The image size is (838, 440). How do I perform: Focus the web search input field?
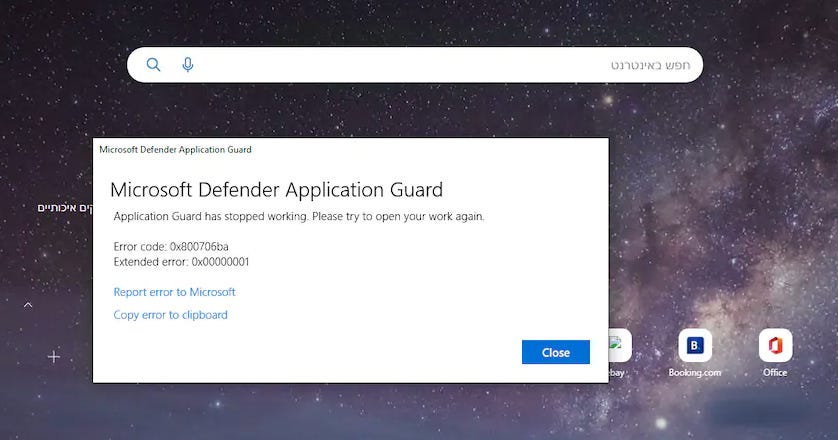coord(415,65)
